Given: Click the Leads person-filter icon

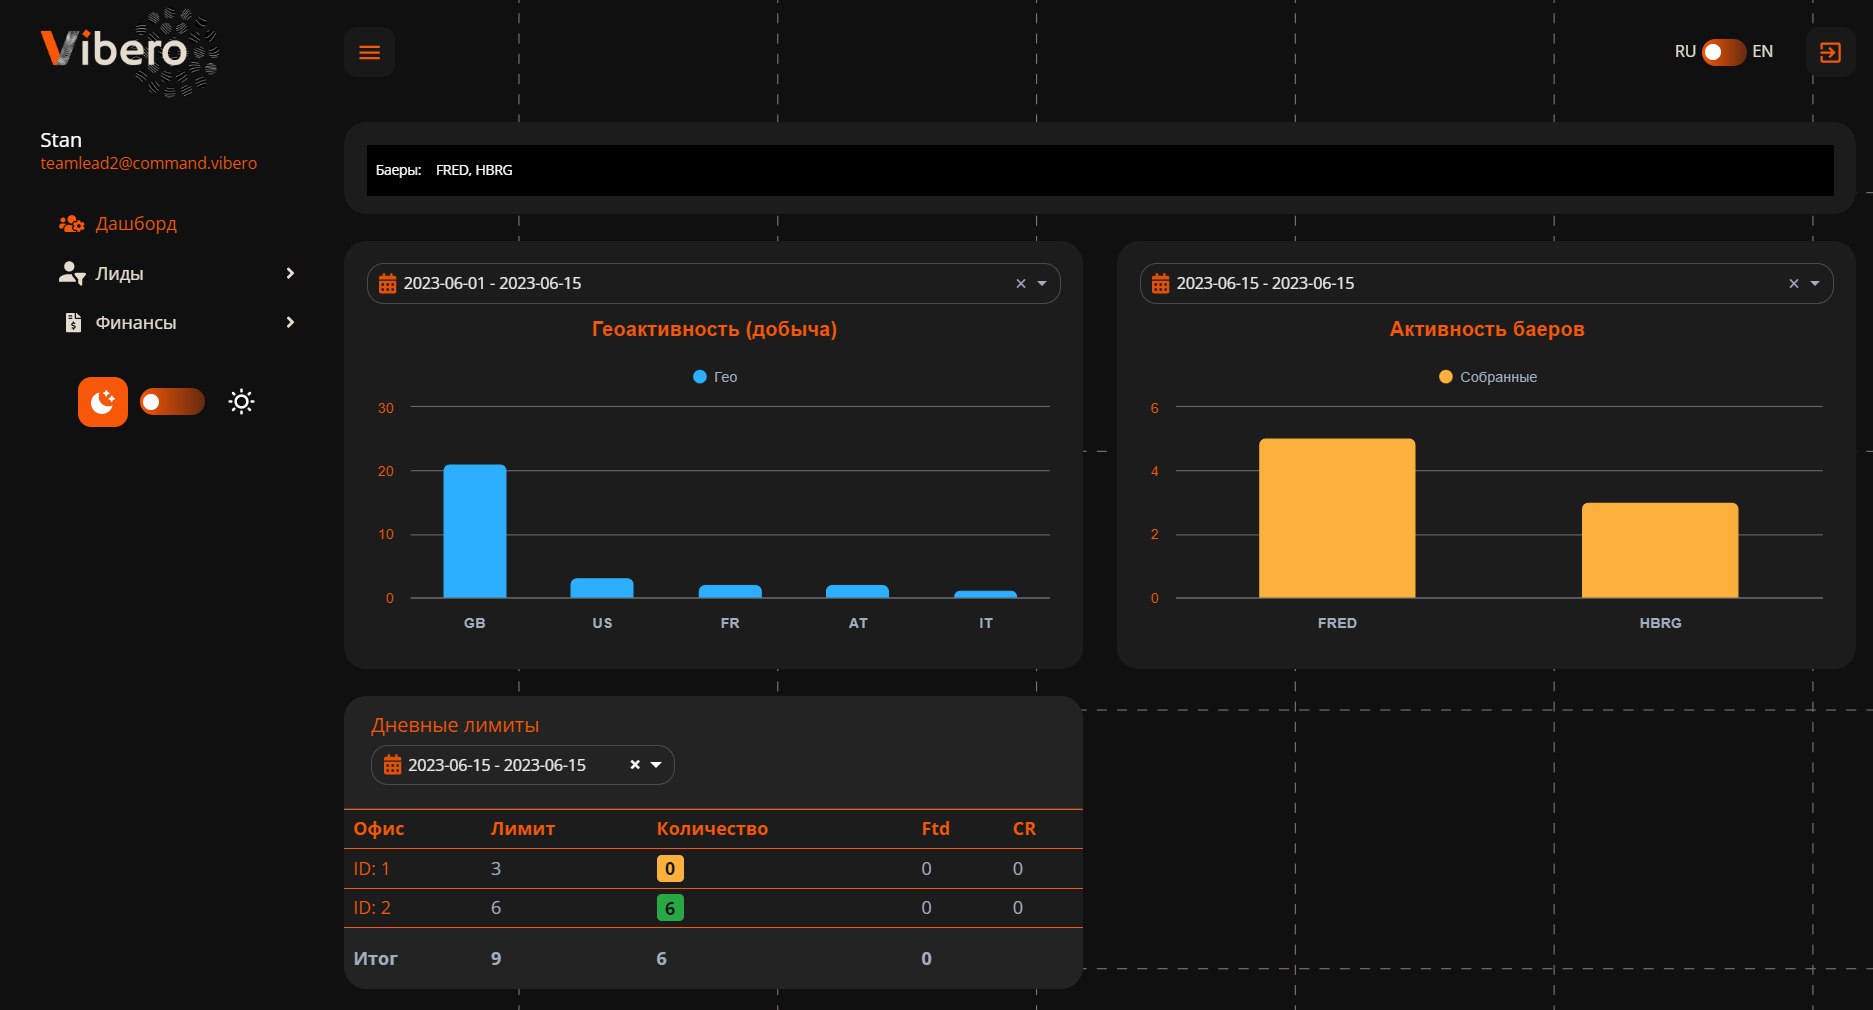Looking at the screenshot, I should click(71, 273).
